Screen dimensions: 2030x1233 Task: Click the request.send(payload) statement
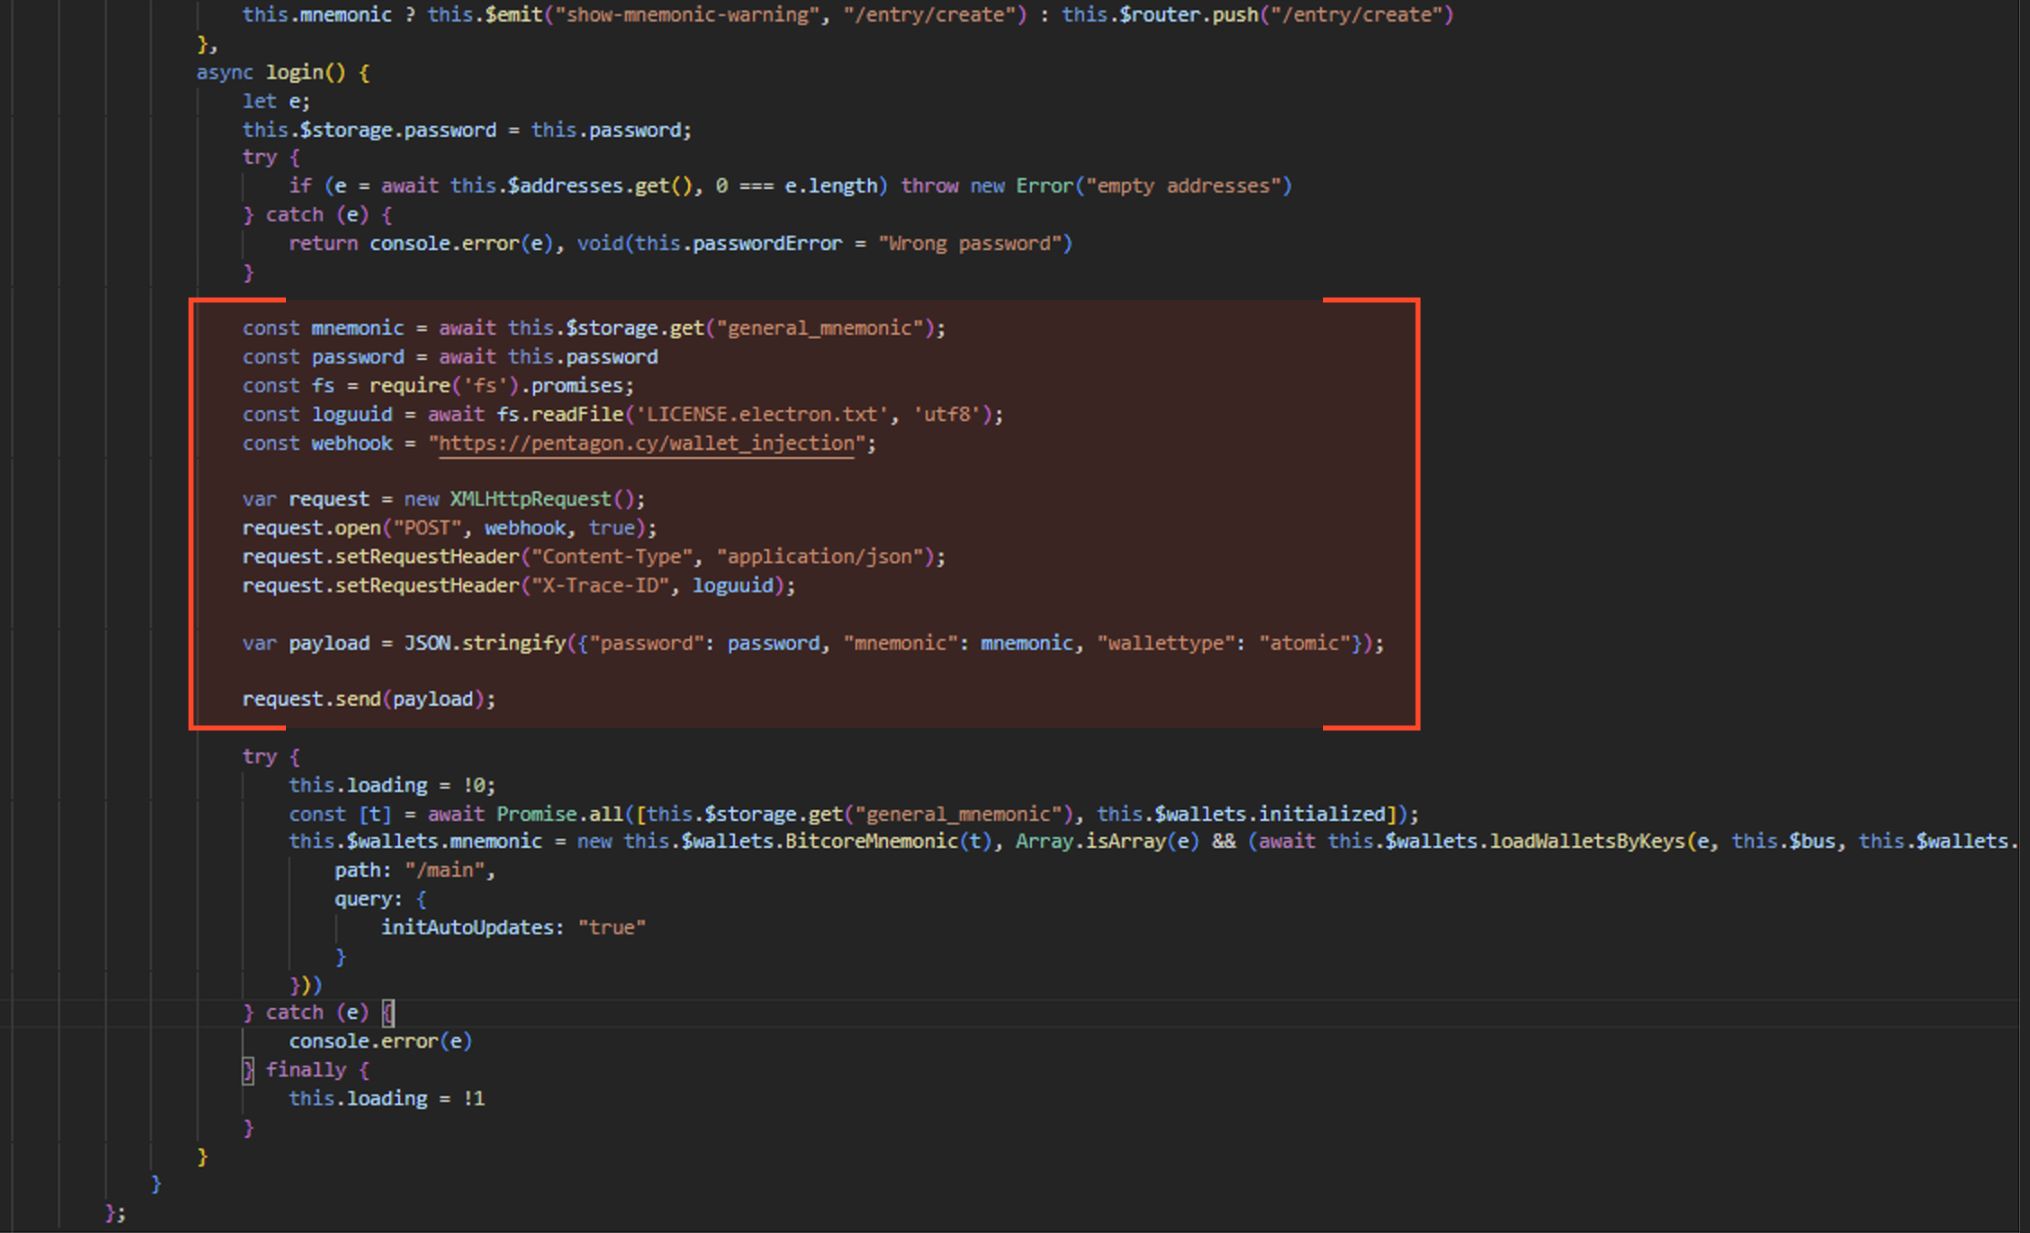click(368, 698)
